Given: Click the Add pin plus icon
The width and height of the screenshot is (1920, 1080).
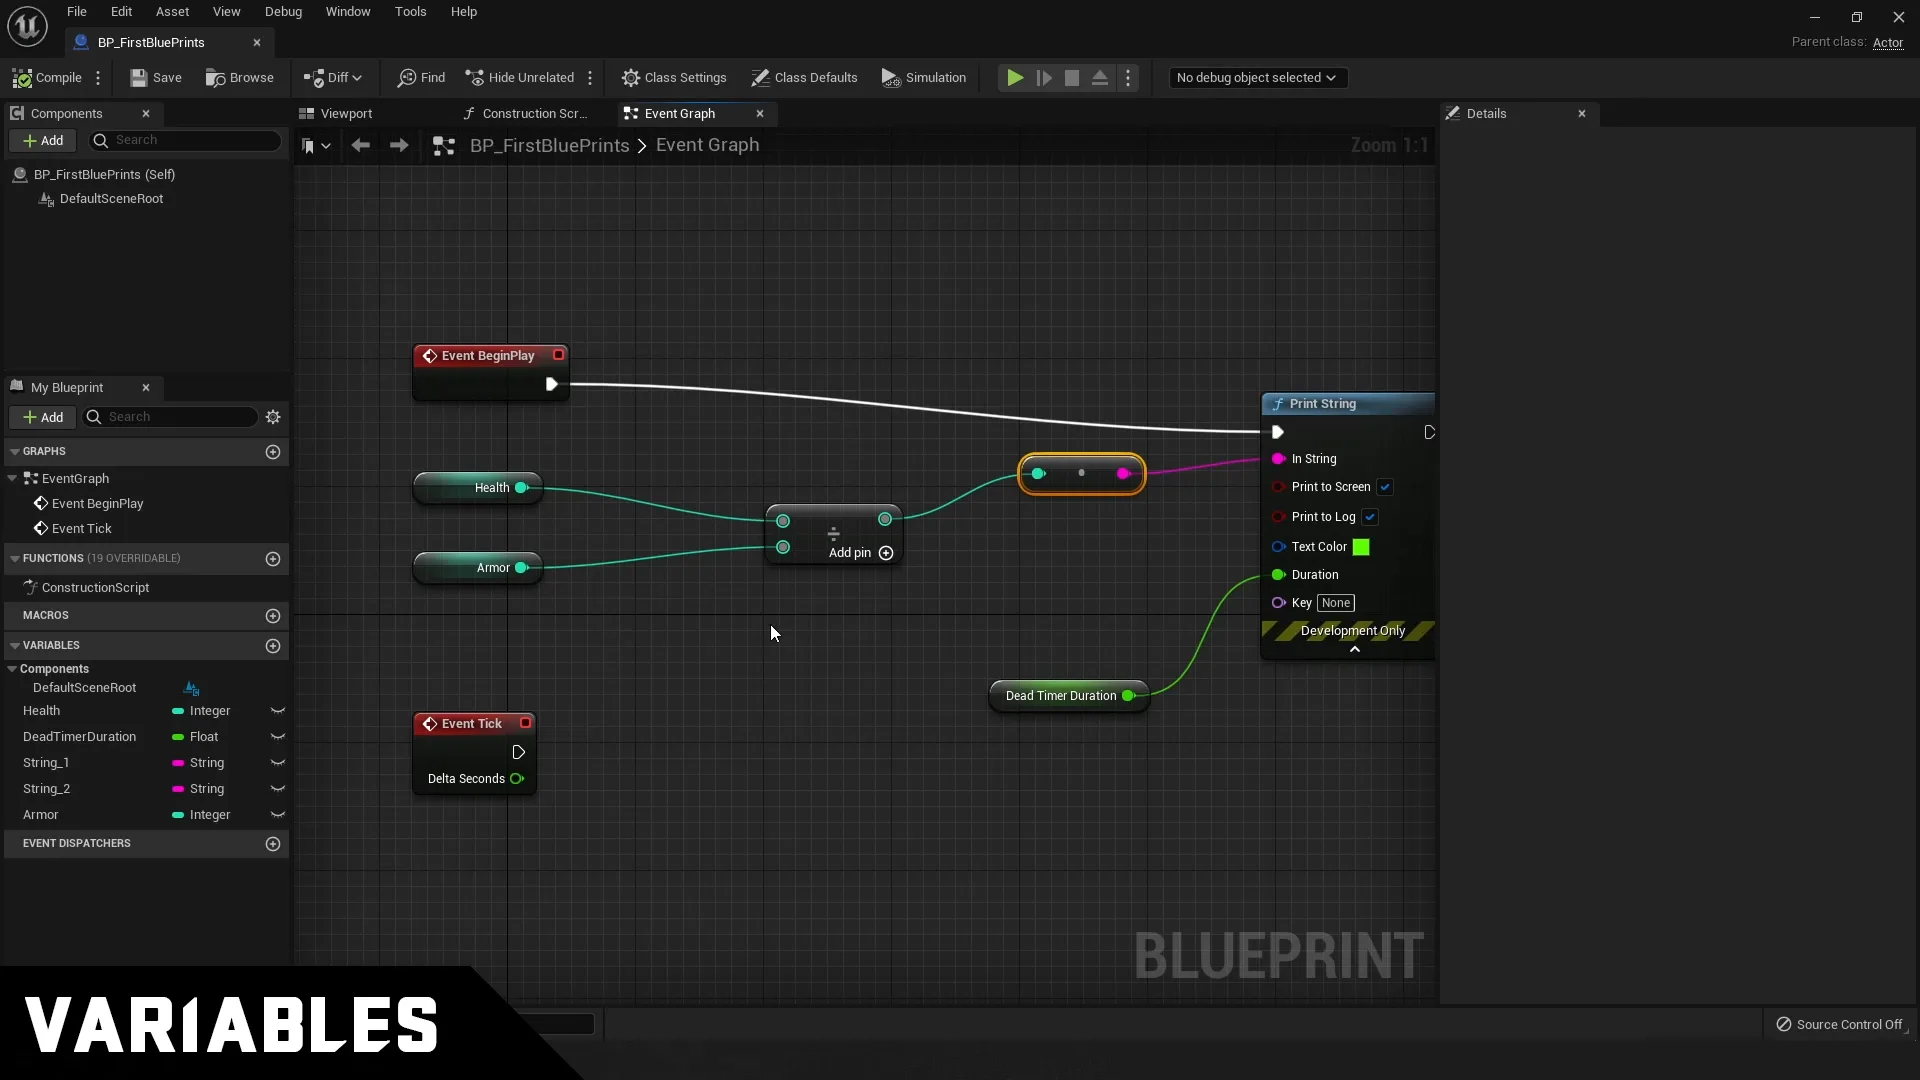Looking at the screenshot, I should click(x=886, y=553).
